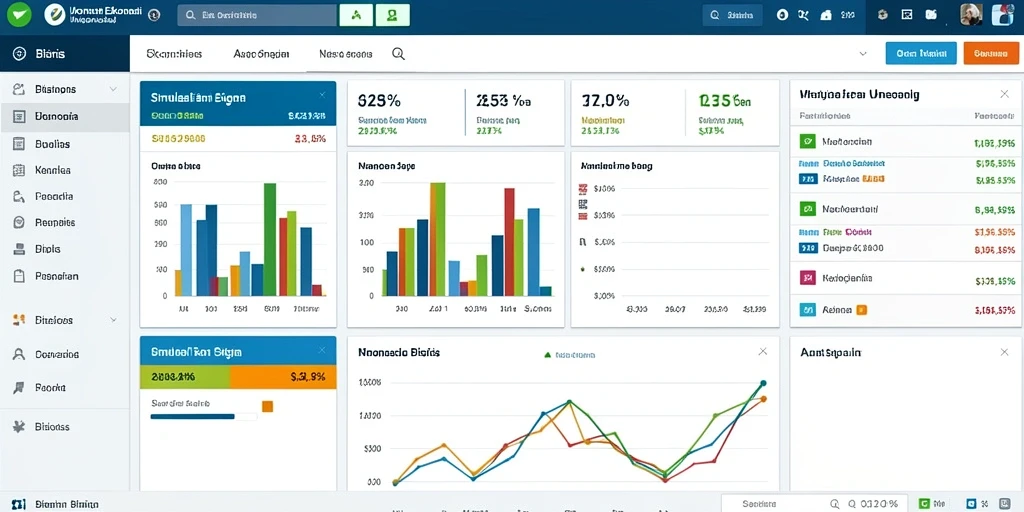1024x512 pixels.
Task: Click the shield icon in dark sidebar header
Action: coord(19,54)
